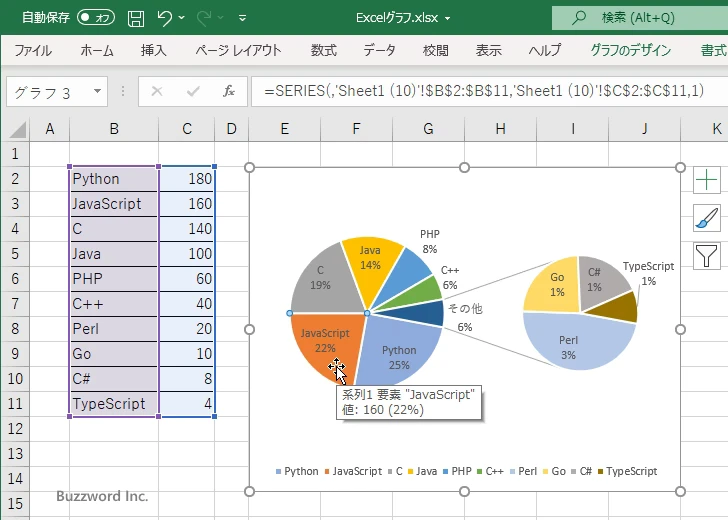The width and height of the screenshot is (728, 520).
Task: Select column B header
Action: click(114, 129)
